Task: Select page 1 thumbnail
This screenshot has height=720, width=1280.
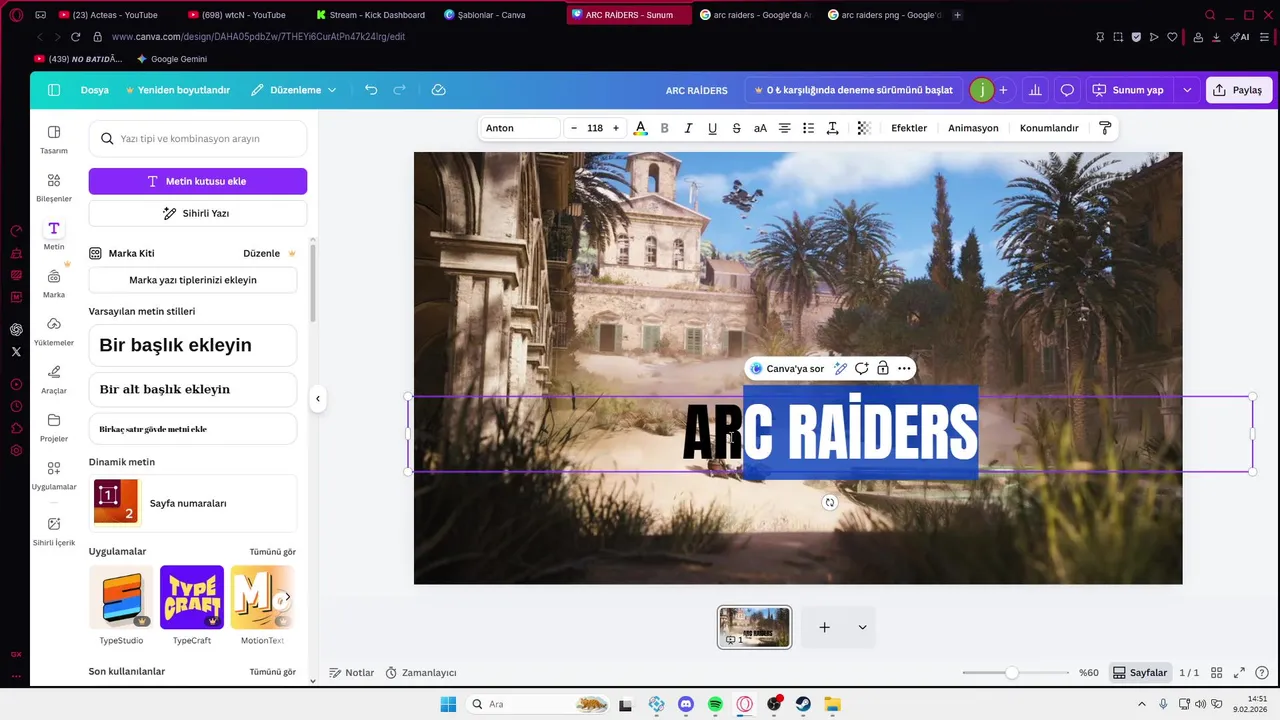Action: click(754, 627)
